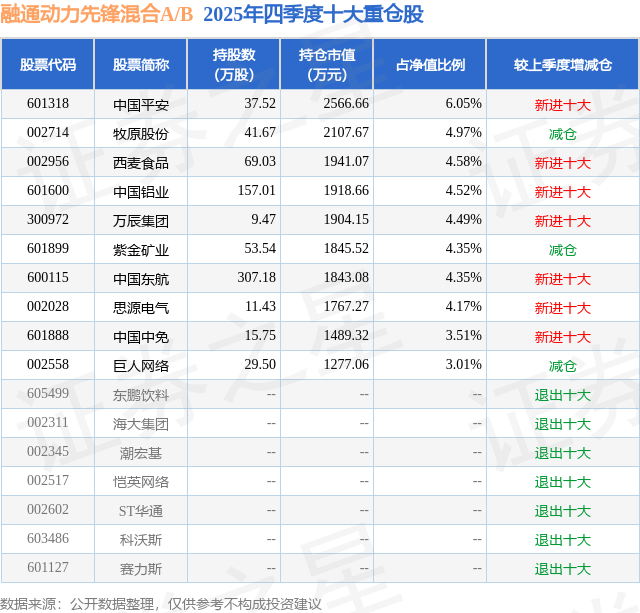
Task: Click the 较上季度增减仓 column header
Action: coord(563,64)
